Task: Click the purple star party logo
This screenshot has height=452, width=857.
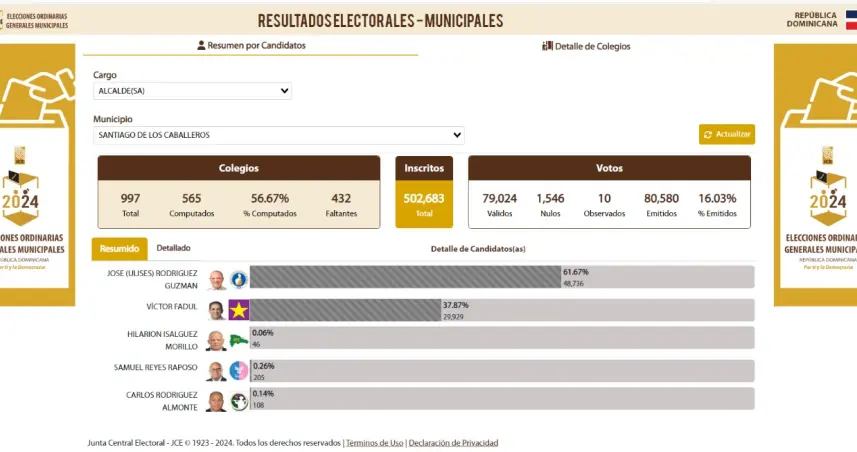Action: tap(238, 310)
